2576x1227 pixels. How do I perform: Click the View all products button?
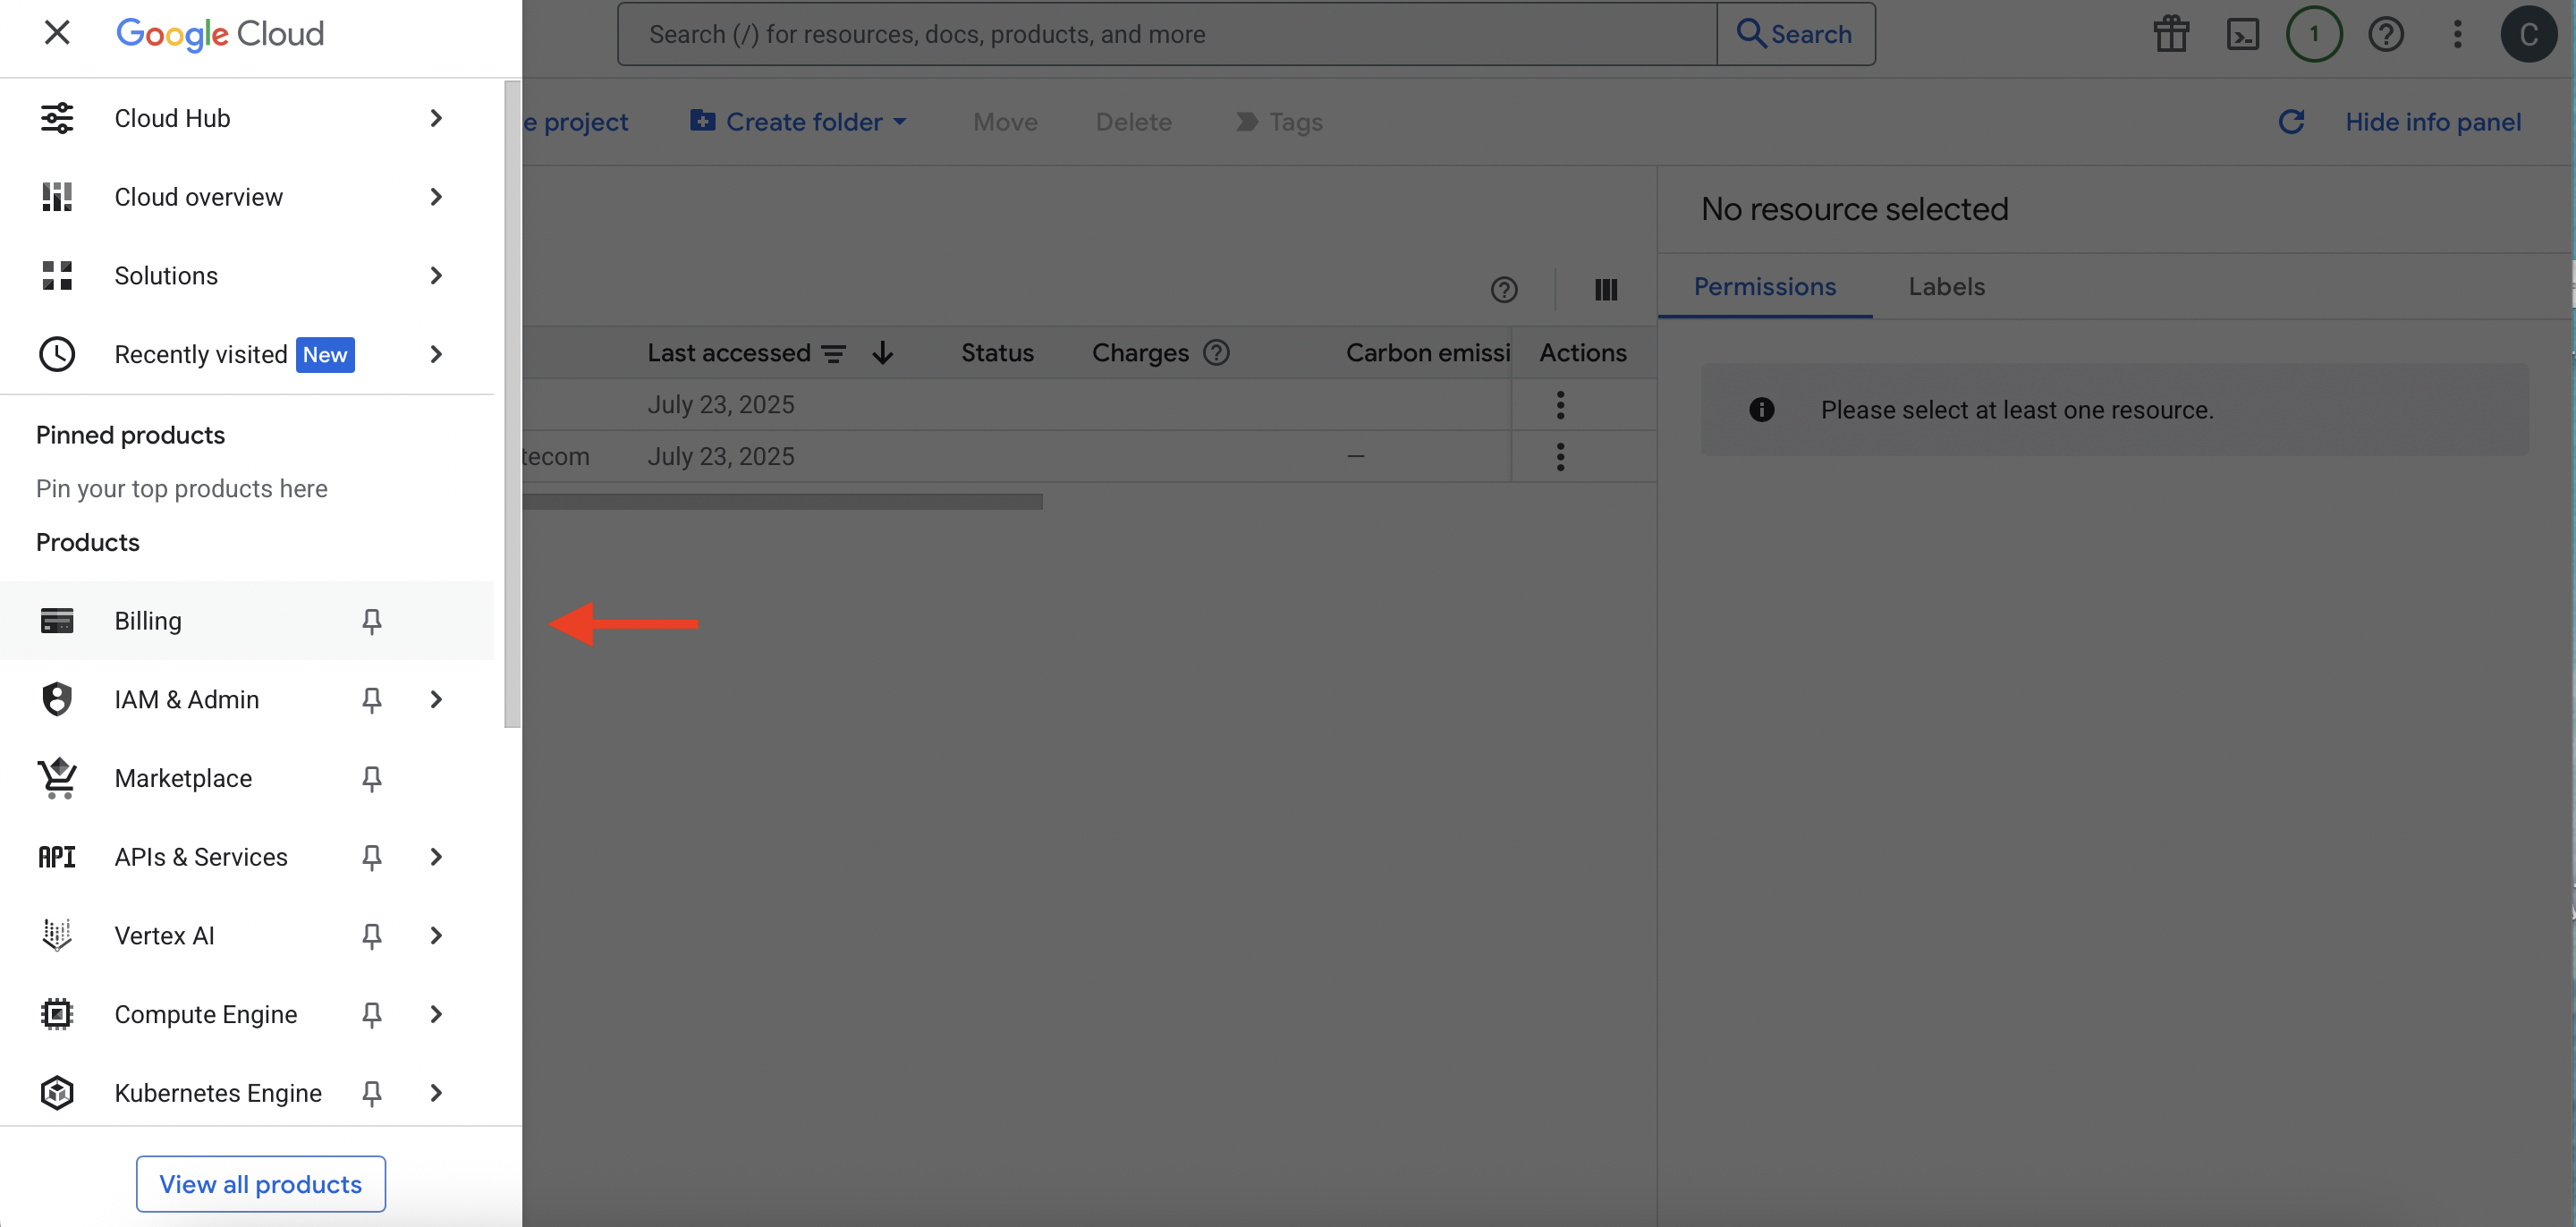261,1184
